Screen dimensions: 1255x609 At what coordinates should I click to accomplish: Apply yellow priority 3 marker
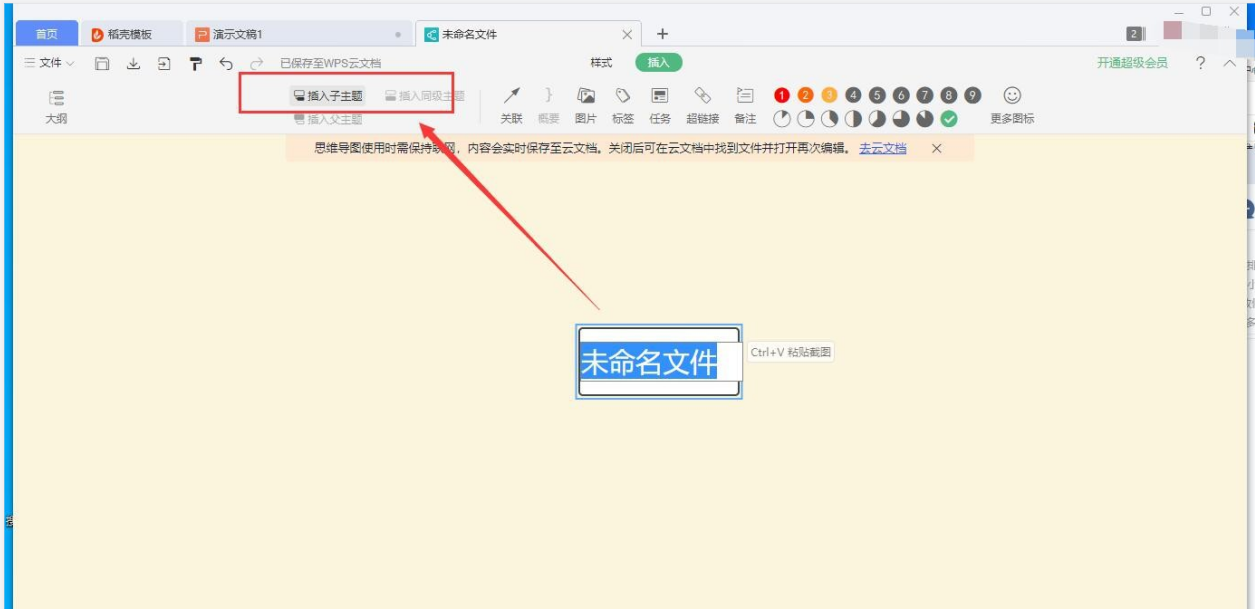point(829,95)
